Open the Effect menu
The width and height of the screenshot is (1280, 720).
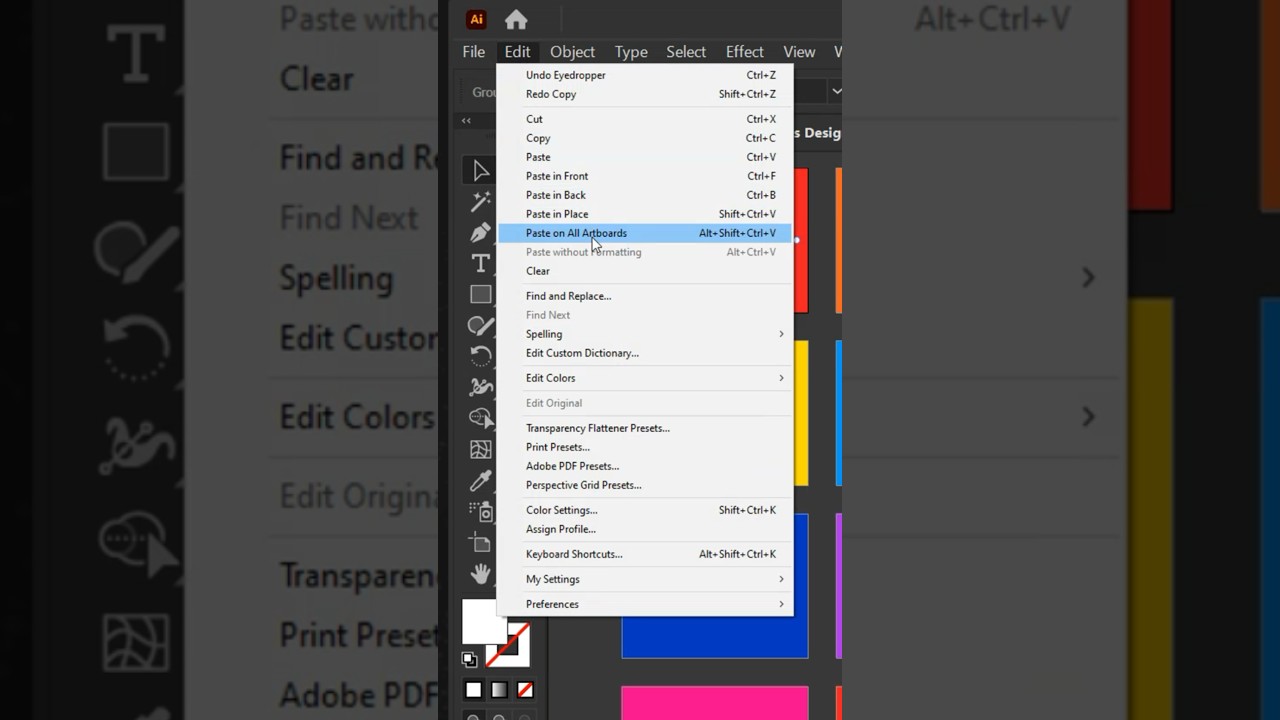pyautogui.click(x=745, y=52)
